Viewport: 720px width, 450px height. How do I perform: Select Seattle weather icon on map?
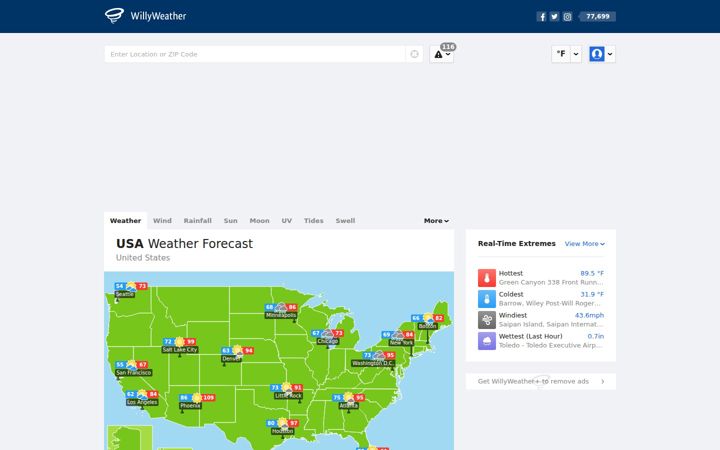[x=131, y=287]
